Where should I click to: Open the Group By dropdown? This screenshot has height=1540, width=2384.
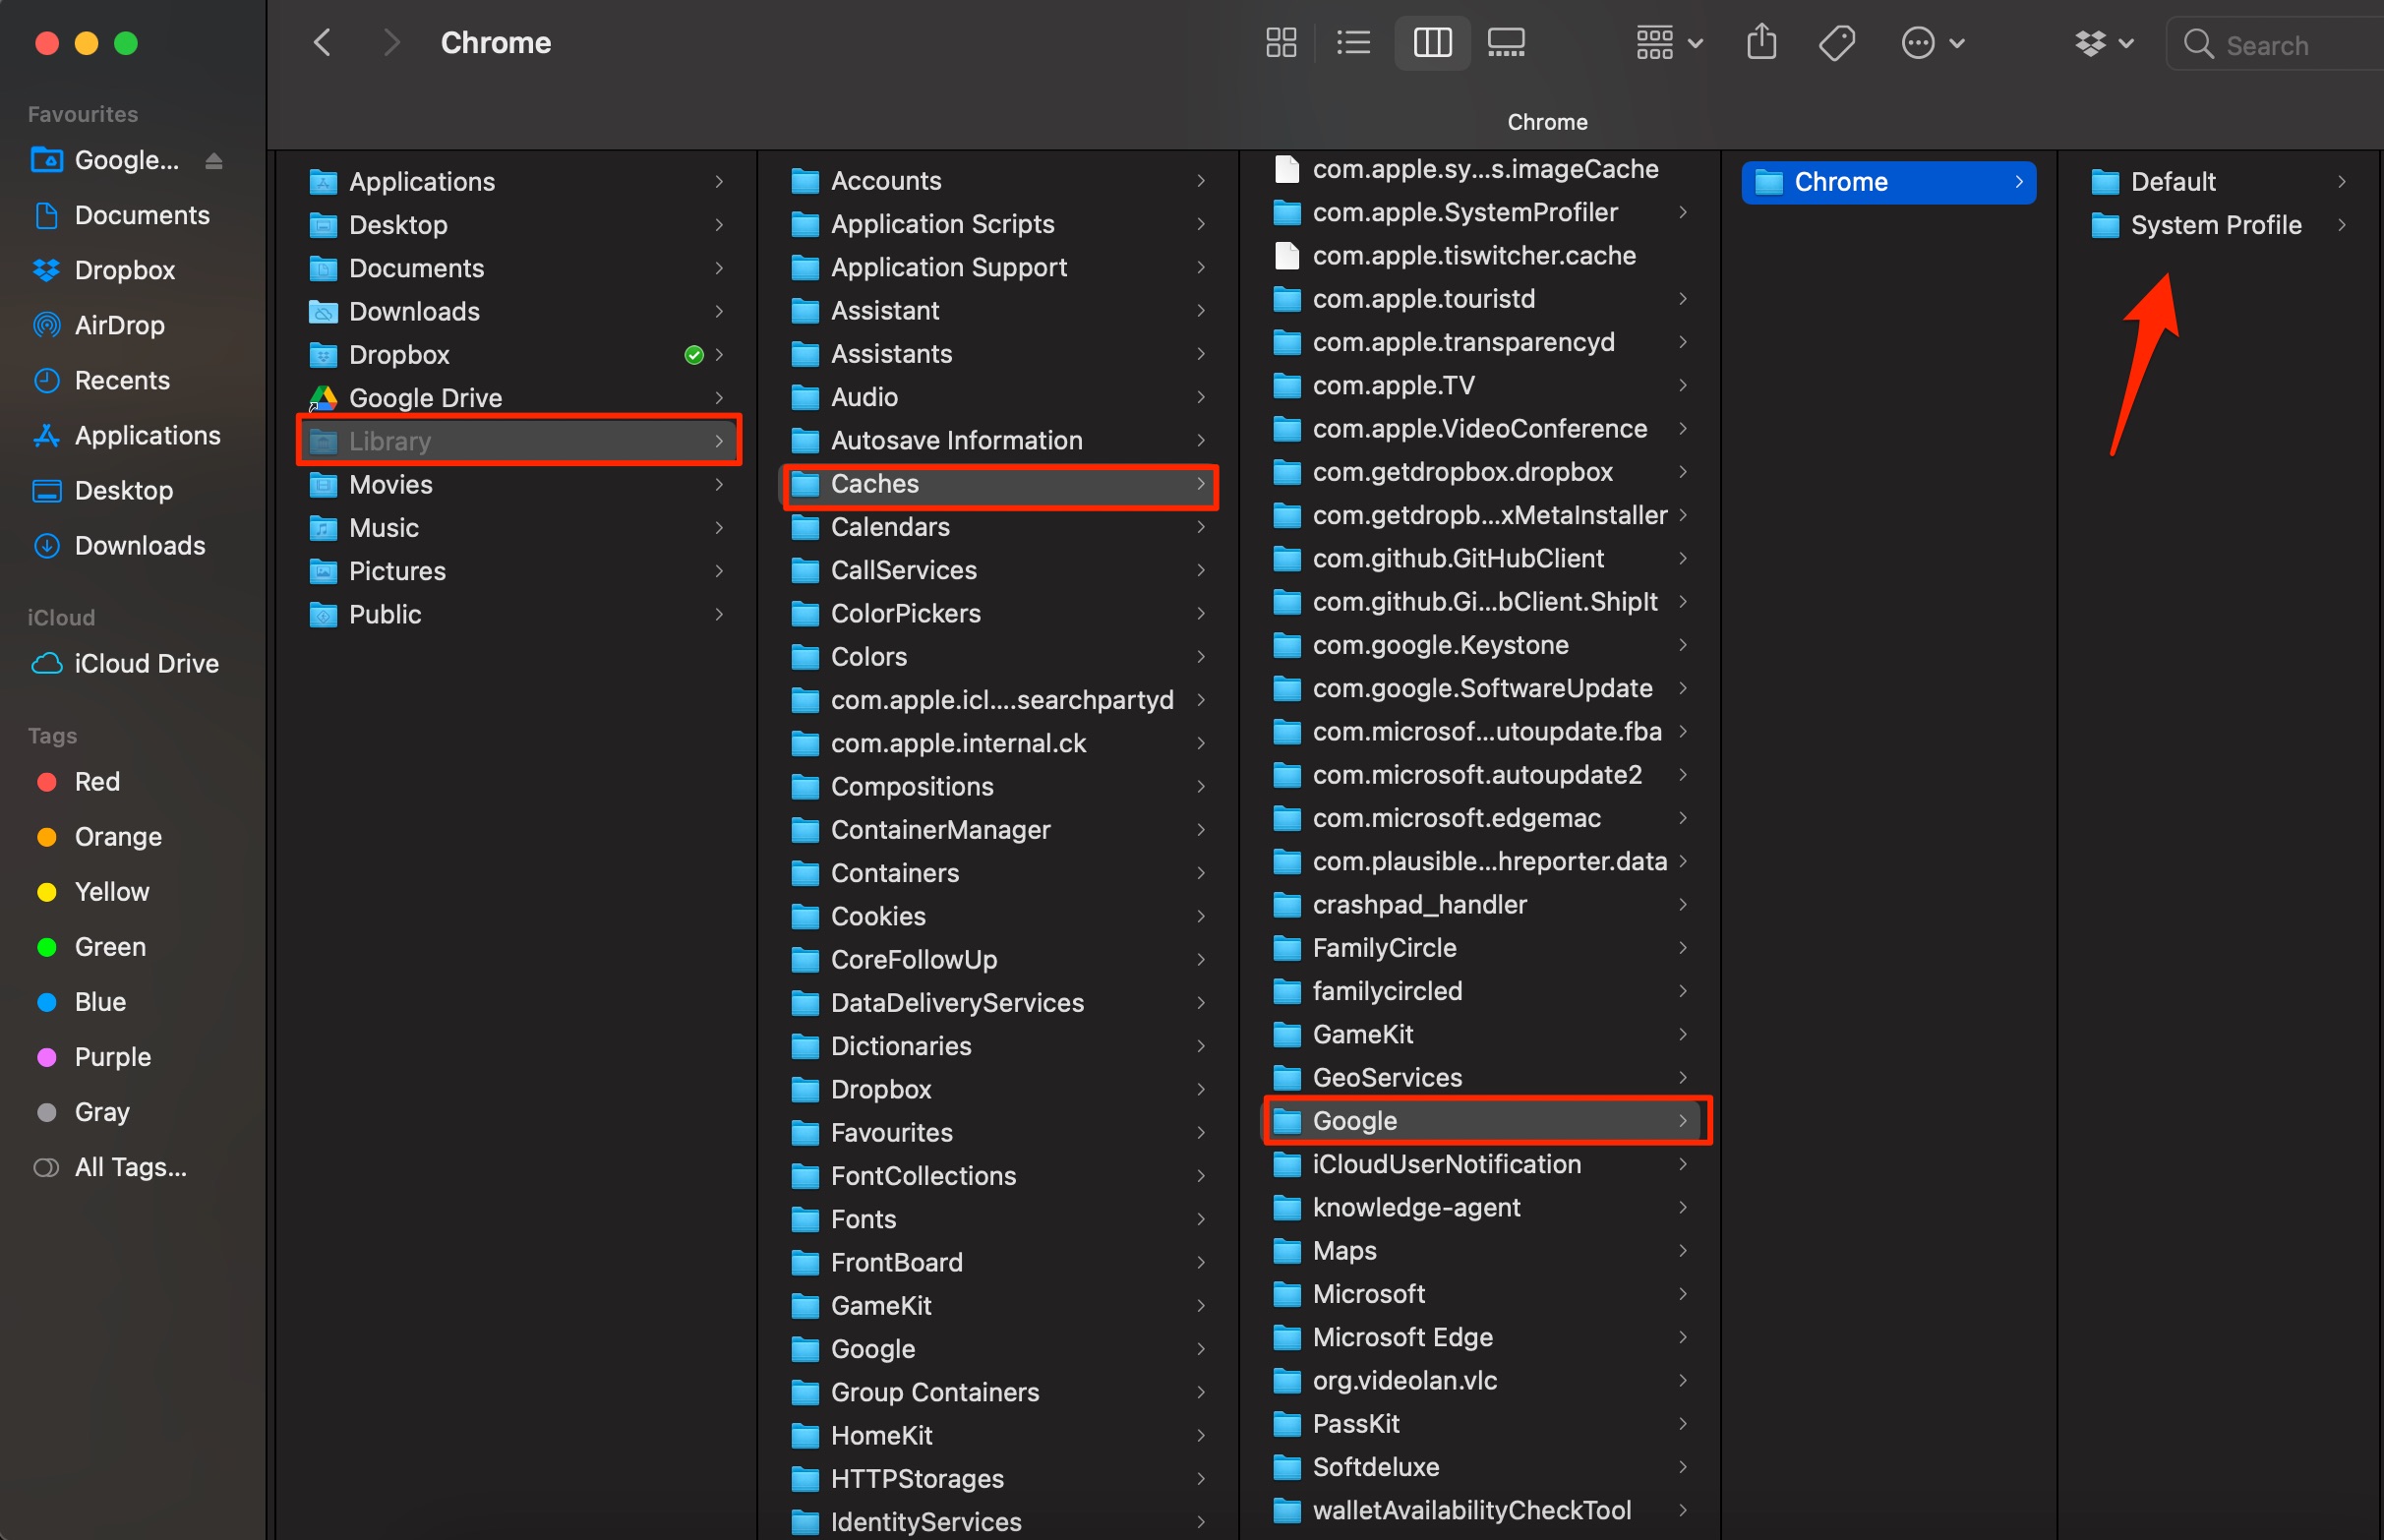pos(1669,43)
